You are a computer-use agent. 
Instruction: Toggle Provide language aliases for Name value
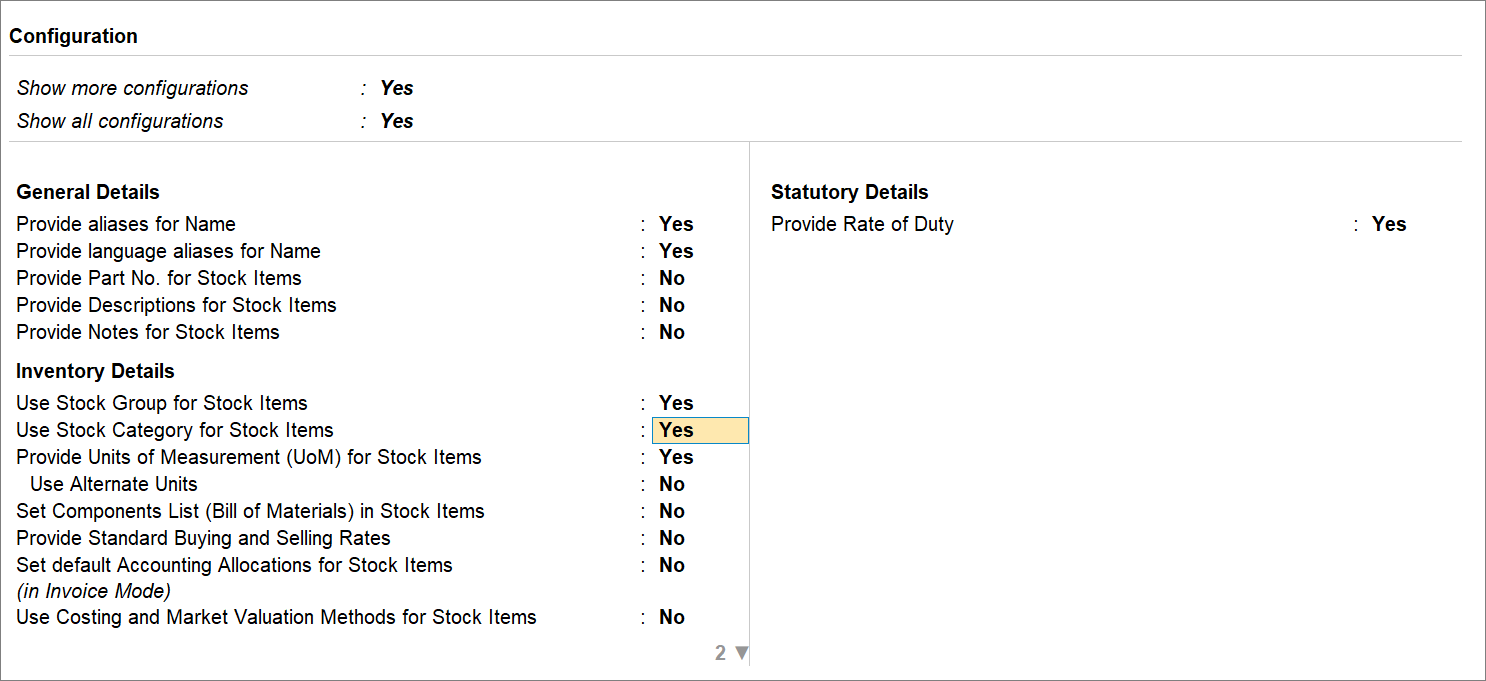(x=676, y=251)
